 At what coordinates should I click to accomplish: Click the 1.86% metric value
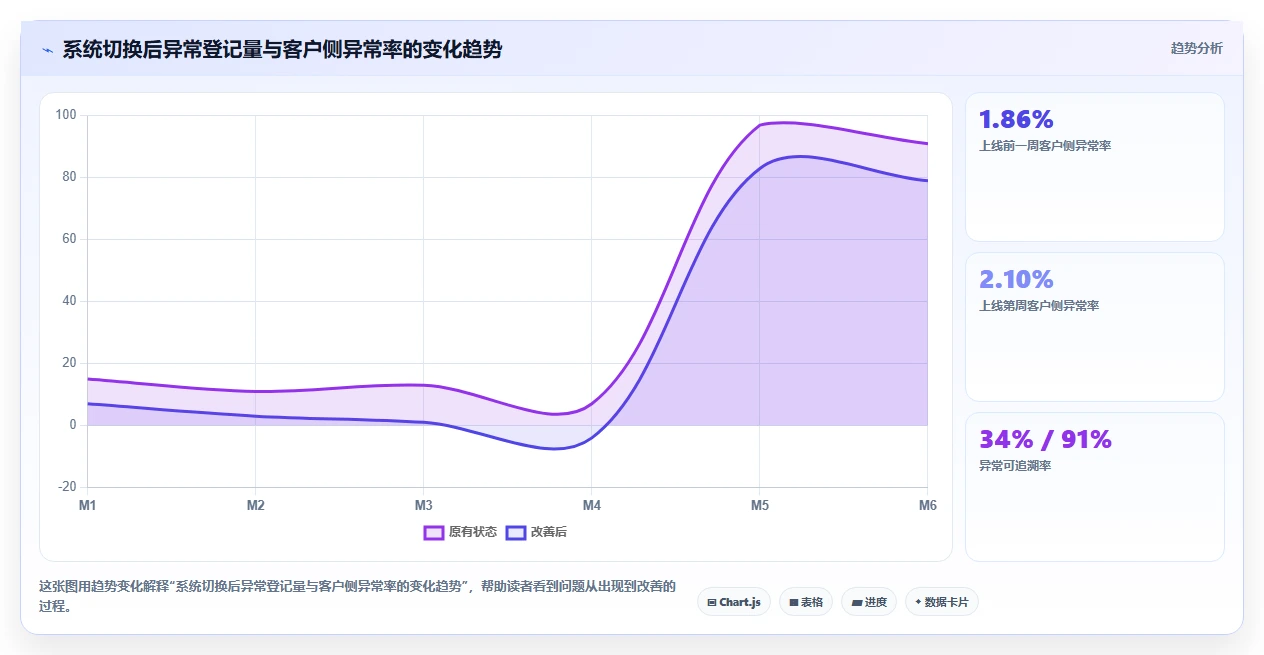point(1016,119)
